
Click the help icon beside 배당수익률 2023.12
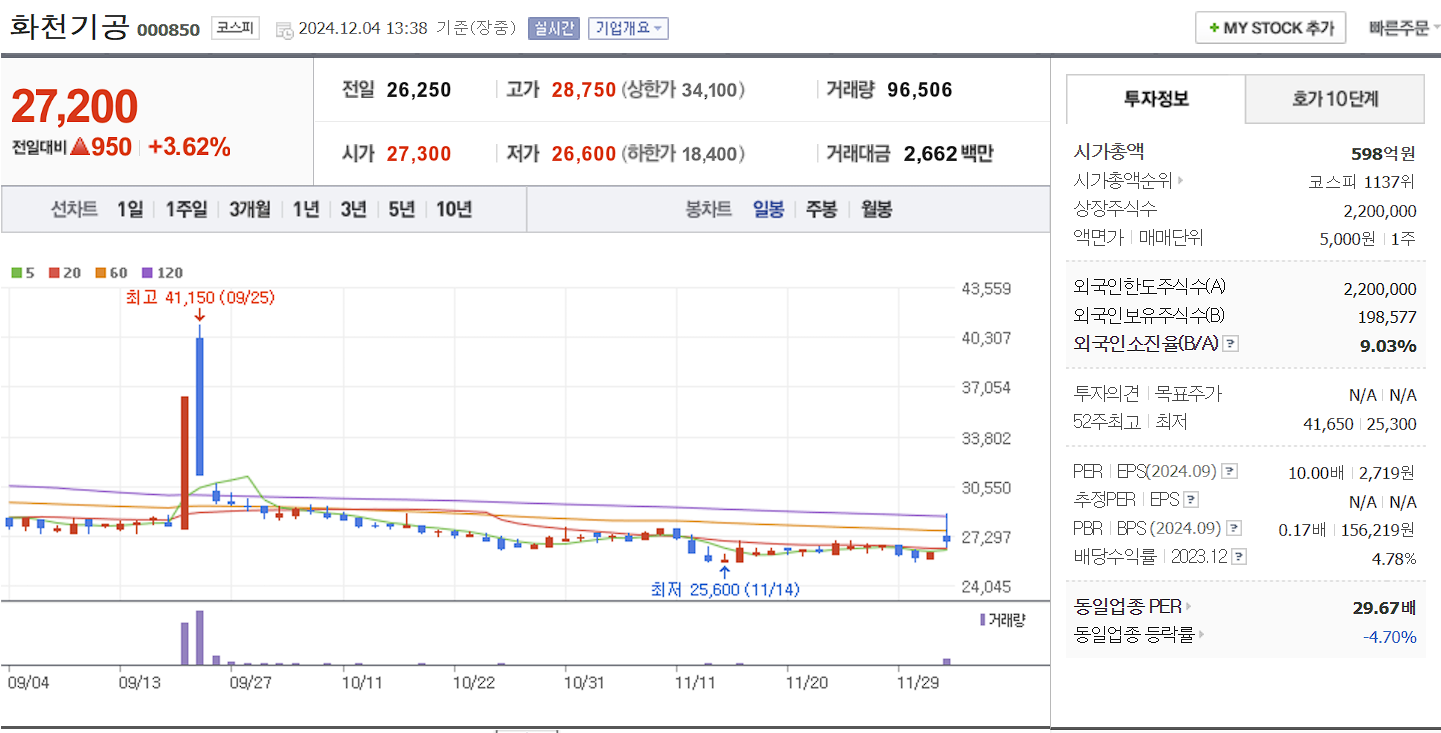point(1239,557)
